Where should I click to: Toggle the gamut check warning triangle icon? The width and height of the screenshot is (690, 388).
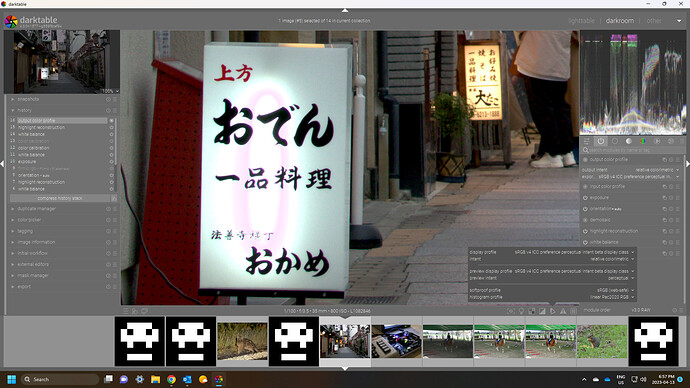pyautogui.click(x=563, y=311)
